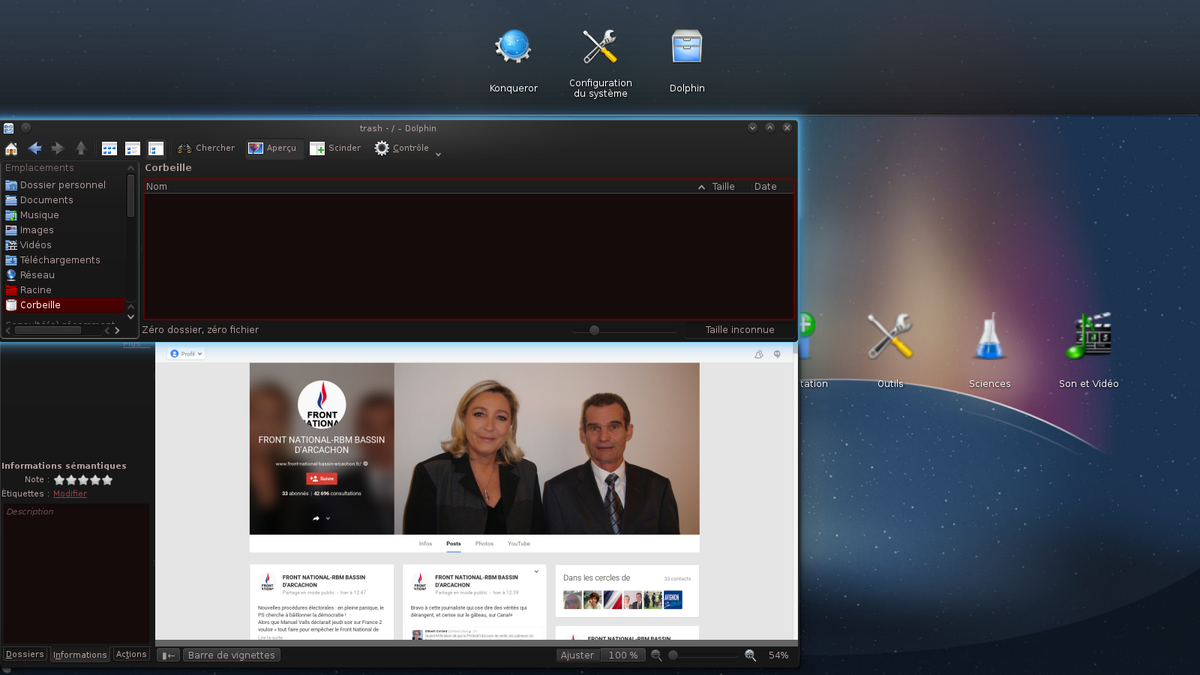Switch Dolphin to details view mode
The width and height of the screenshot is (1200, 675).
[x=132, y=148]
